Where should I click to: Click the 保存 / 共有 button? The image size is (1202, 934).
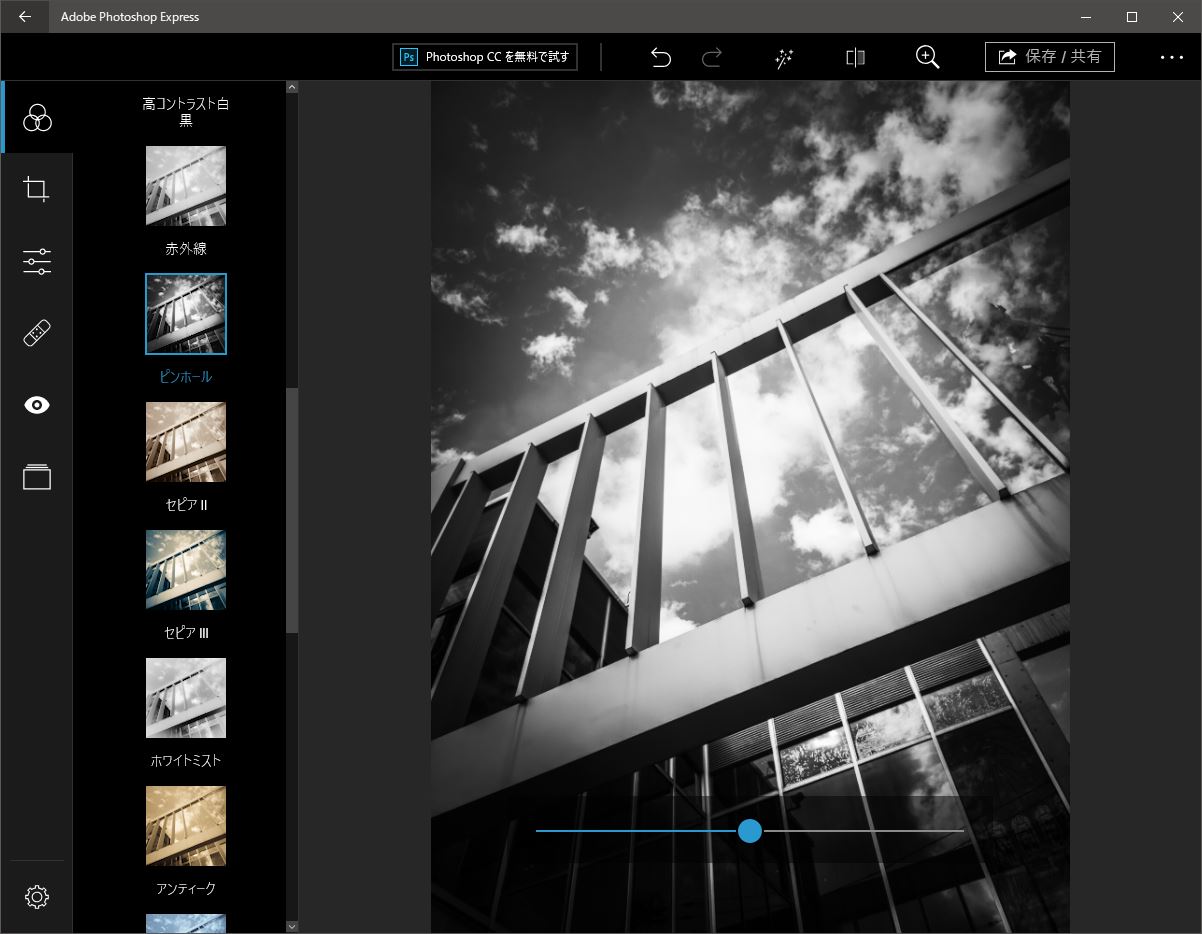(1050, 57)
